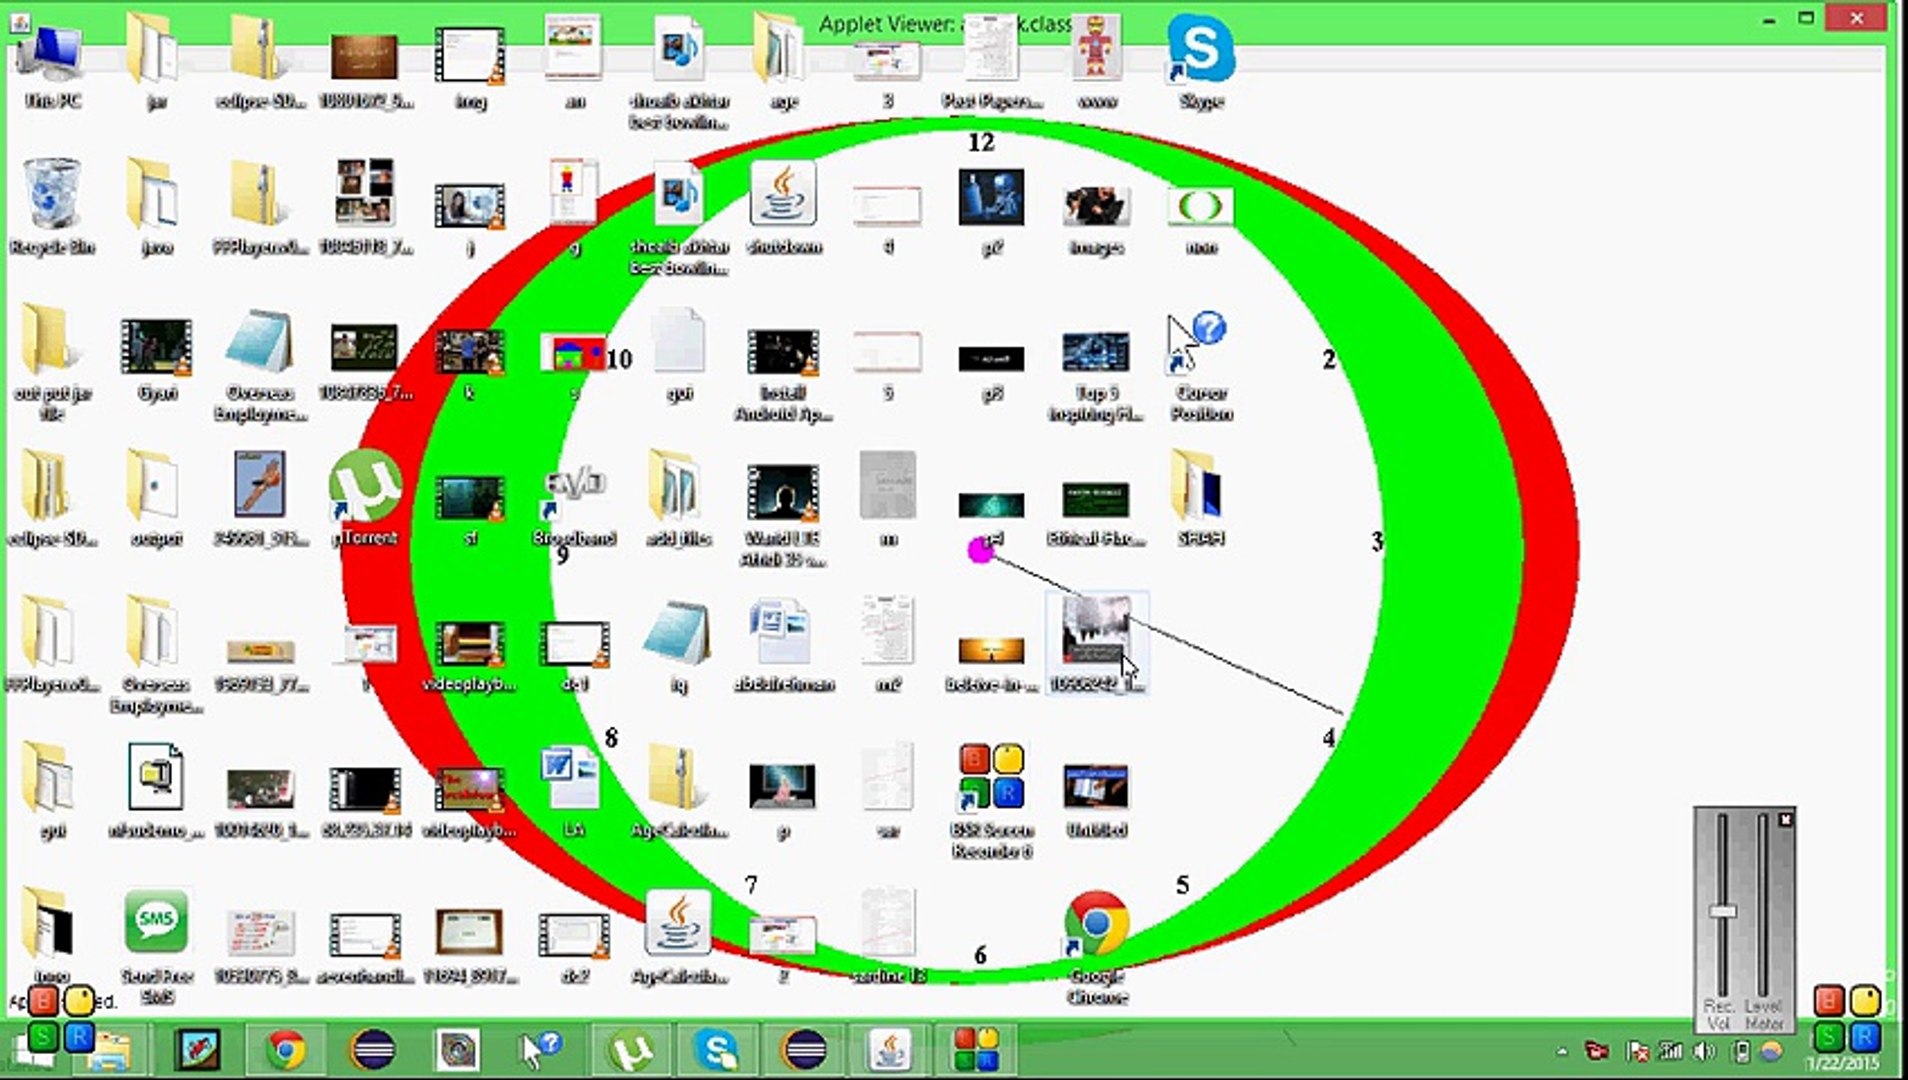Image resolution: width=1908 pixels, height=1080 pixels.
Task: Select the p7 image file icon
Action: pyautogui.click(x=991, y=212)
